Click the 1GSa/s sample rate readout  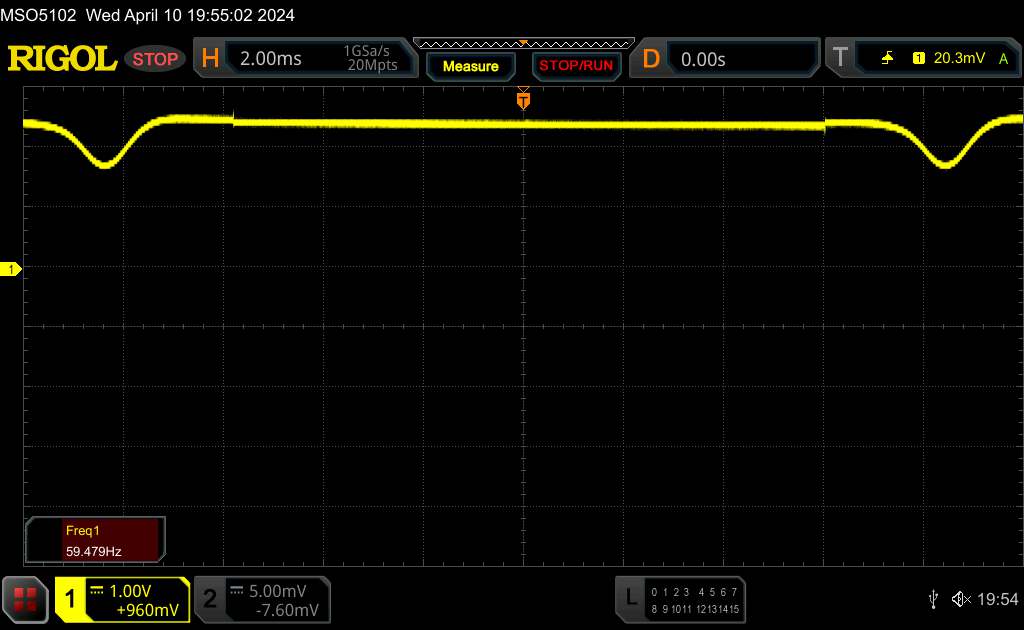click(366, 51)
